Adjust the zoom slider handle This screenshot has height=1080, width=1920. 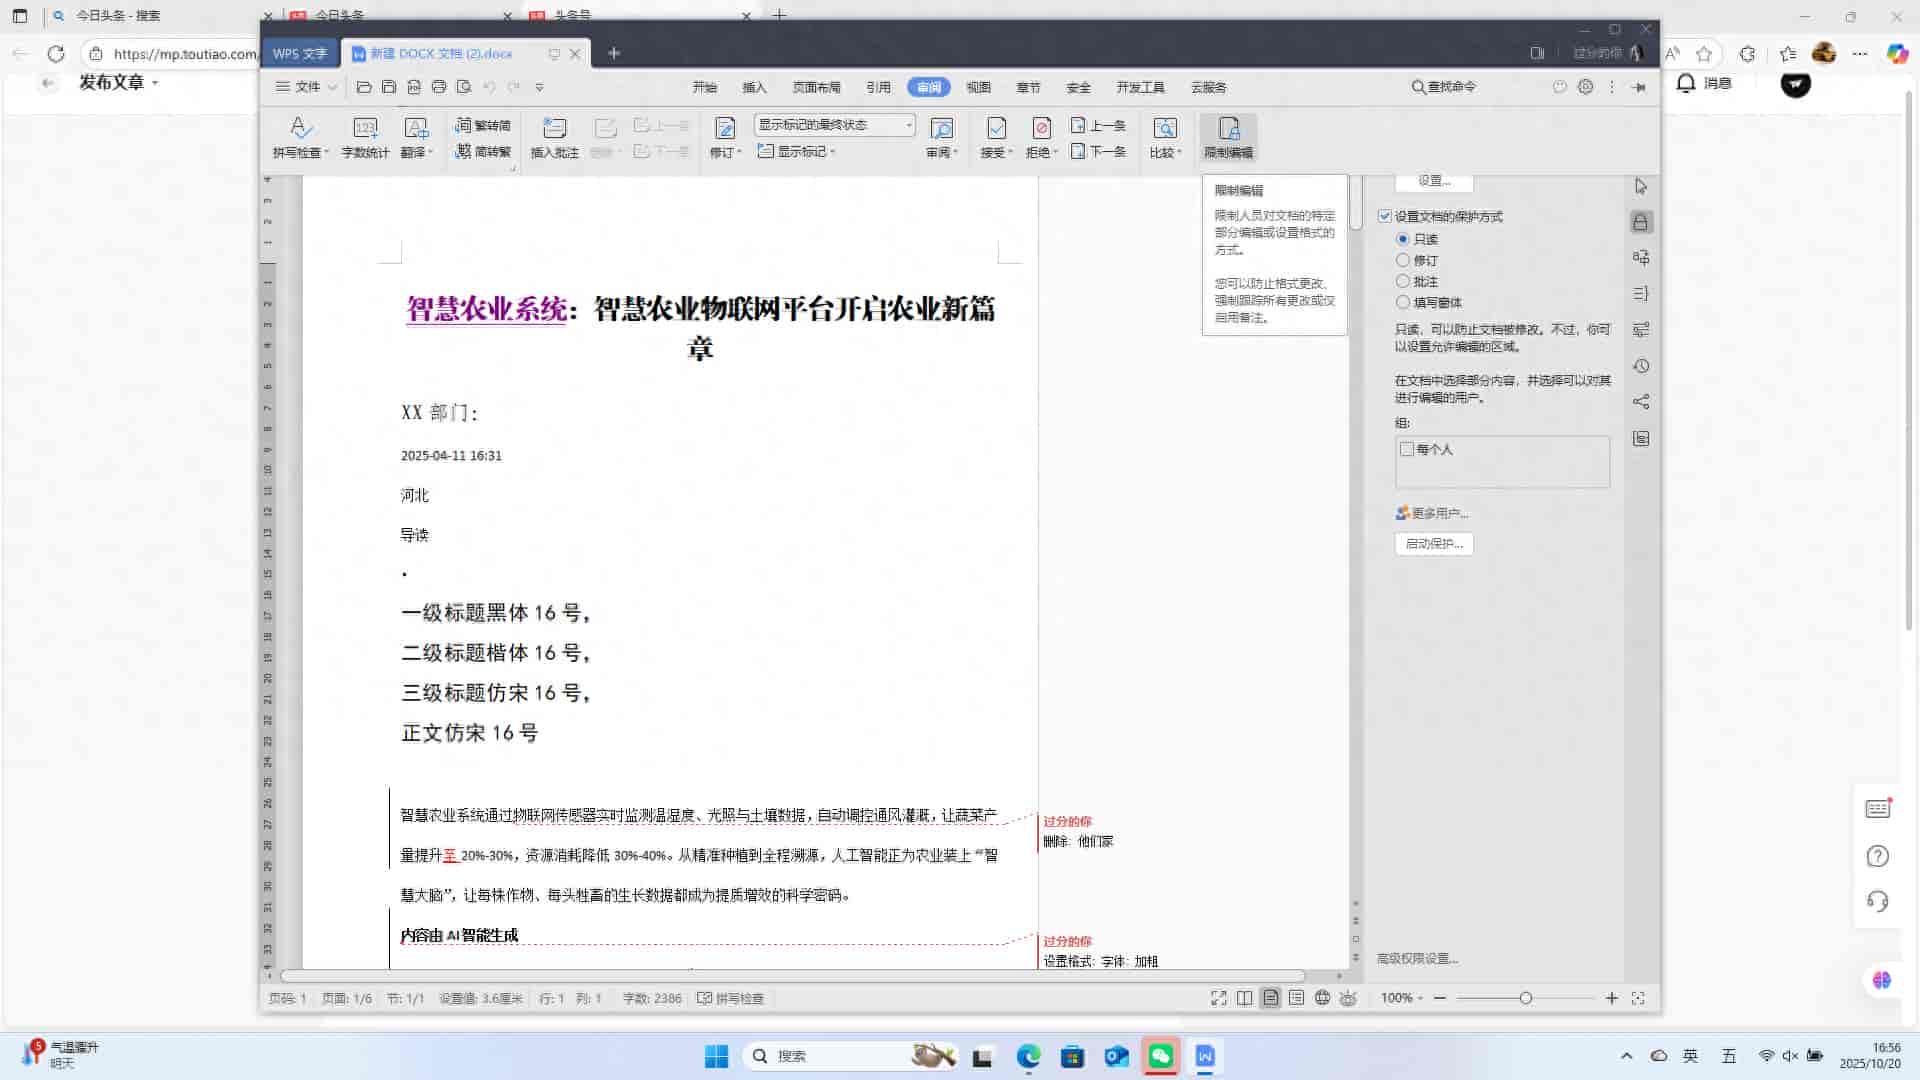pos(1526,998)
